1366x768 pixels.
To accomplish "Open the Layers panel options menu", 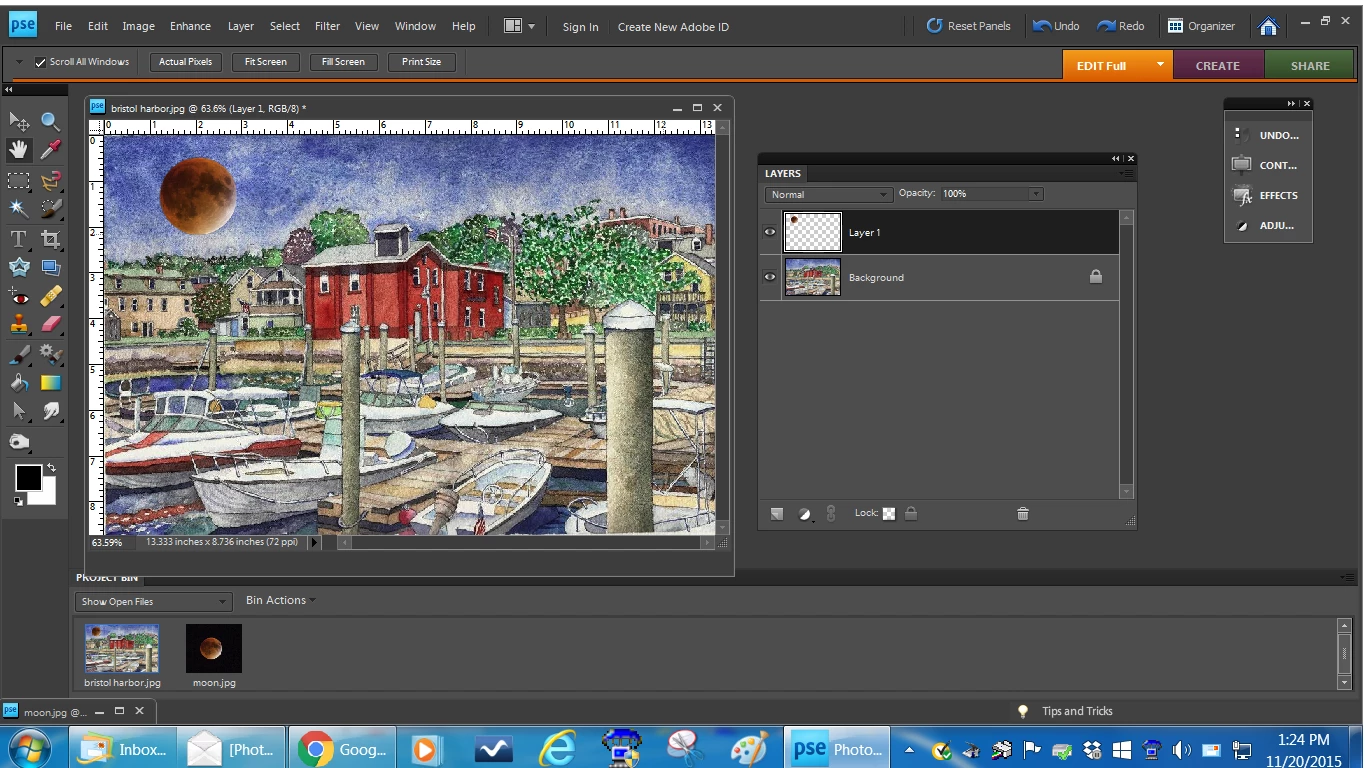I will (x=1127, y=173).
